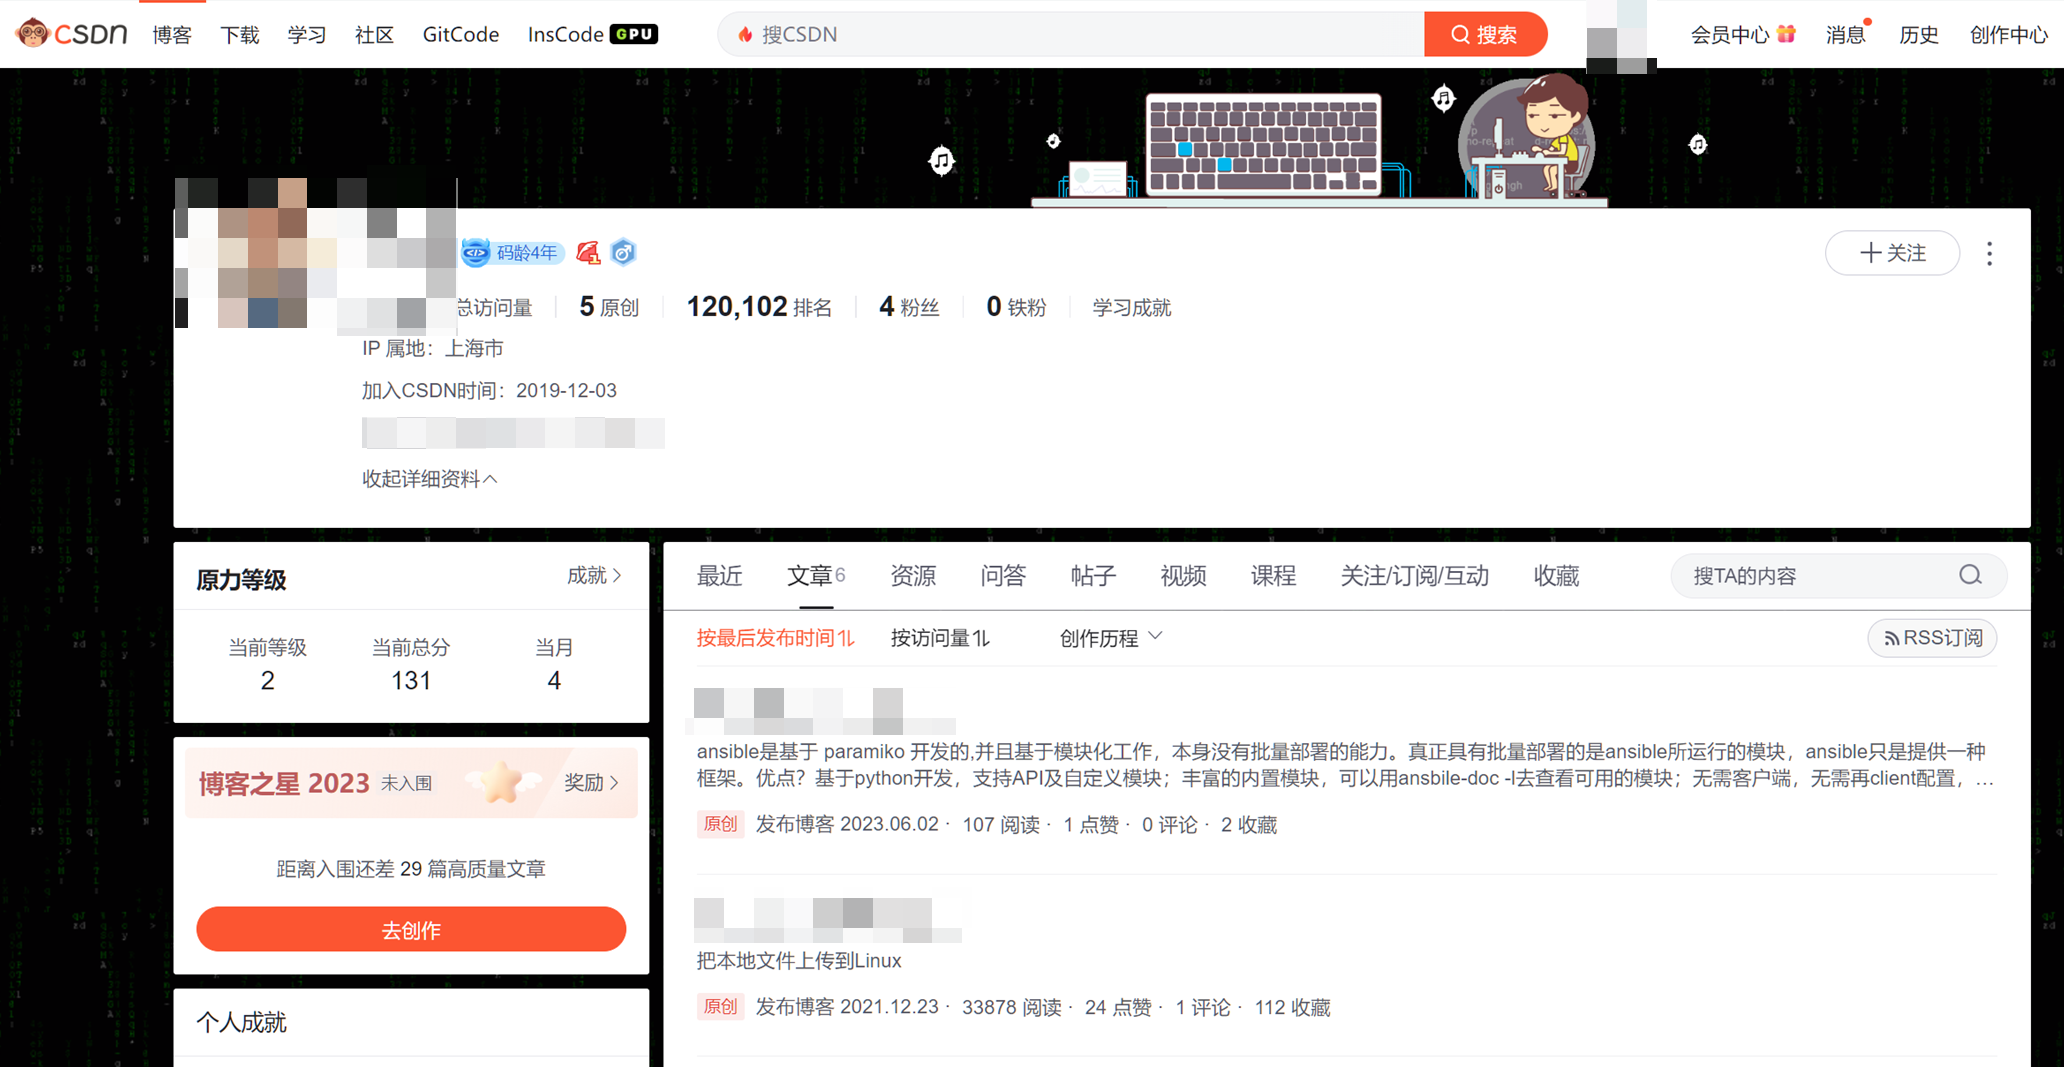Image resolution: width=2064 pixels, height=1067 pixels.
Task: Click the GPU badge next to InsCode
Action: click(x=634, y=34)
